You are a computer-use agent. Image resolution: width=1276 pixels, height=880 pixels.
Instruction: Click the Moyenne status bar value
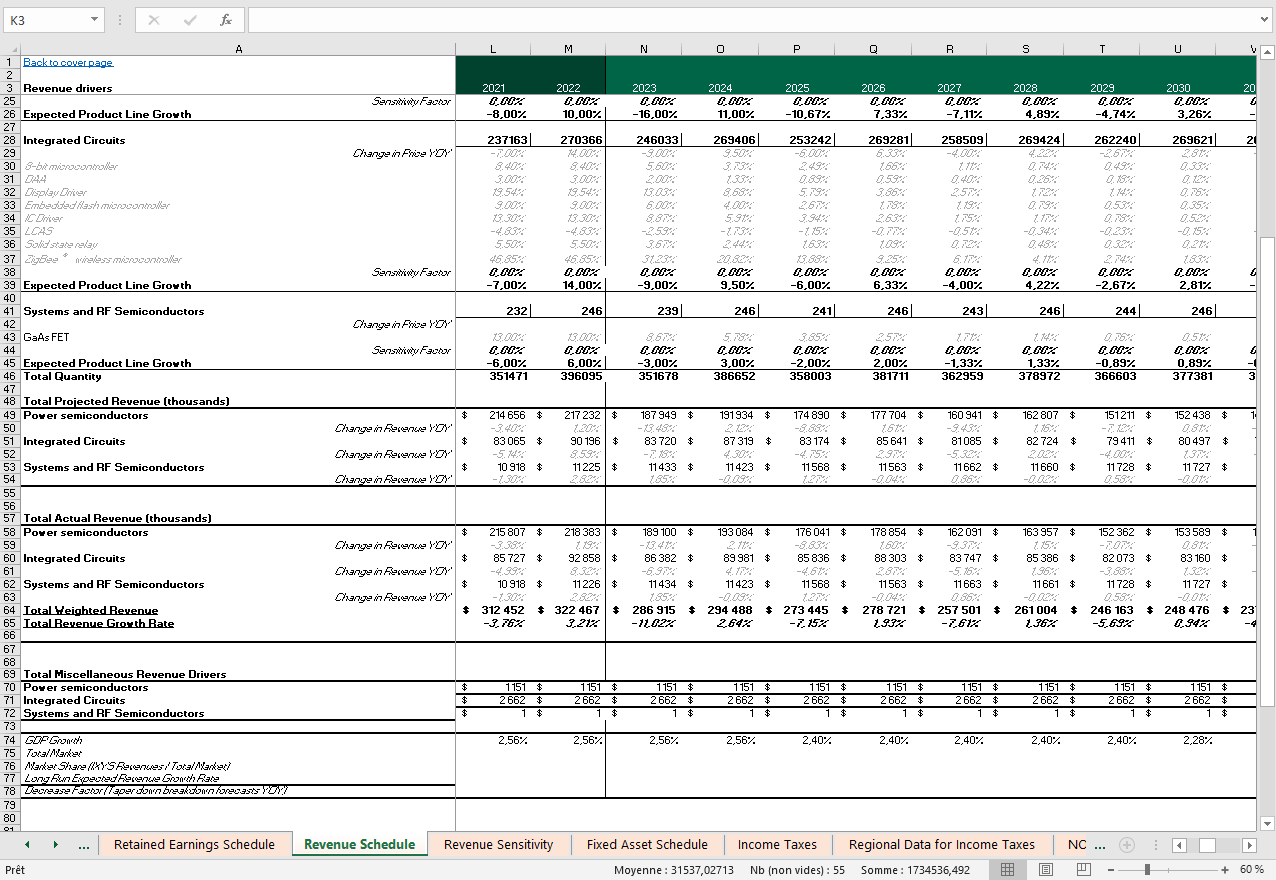674,870
